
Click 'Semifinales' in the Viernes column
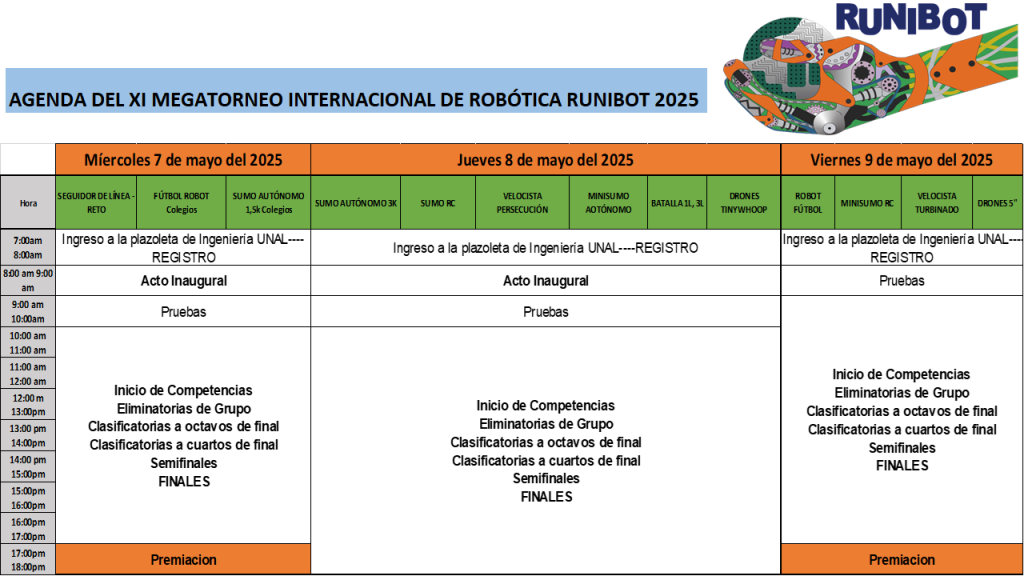coord(902,448)
